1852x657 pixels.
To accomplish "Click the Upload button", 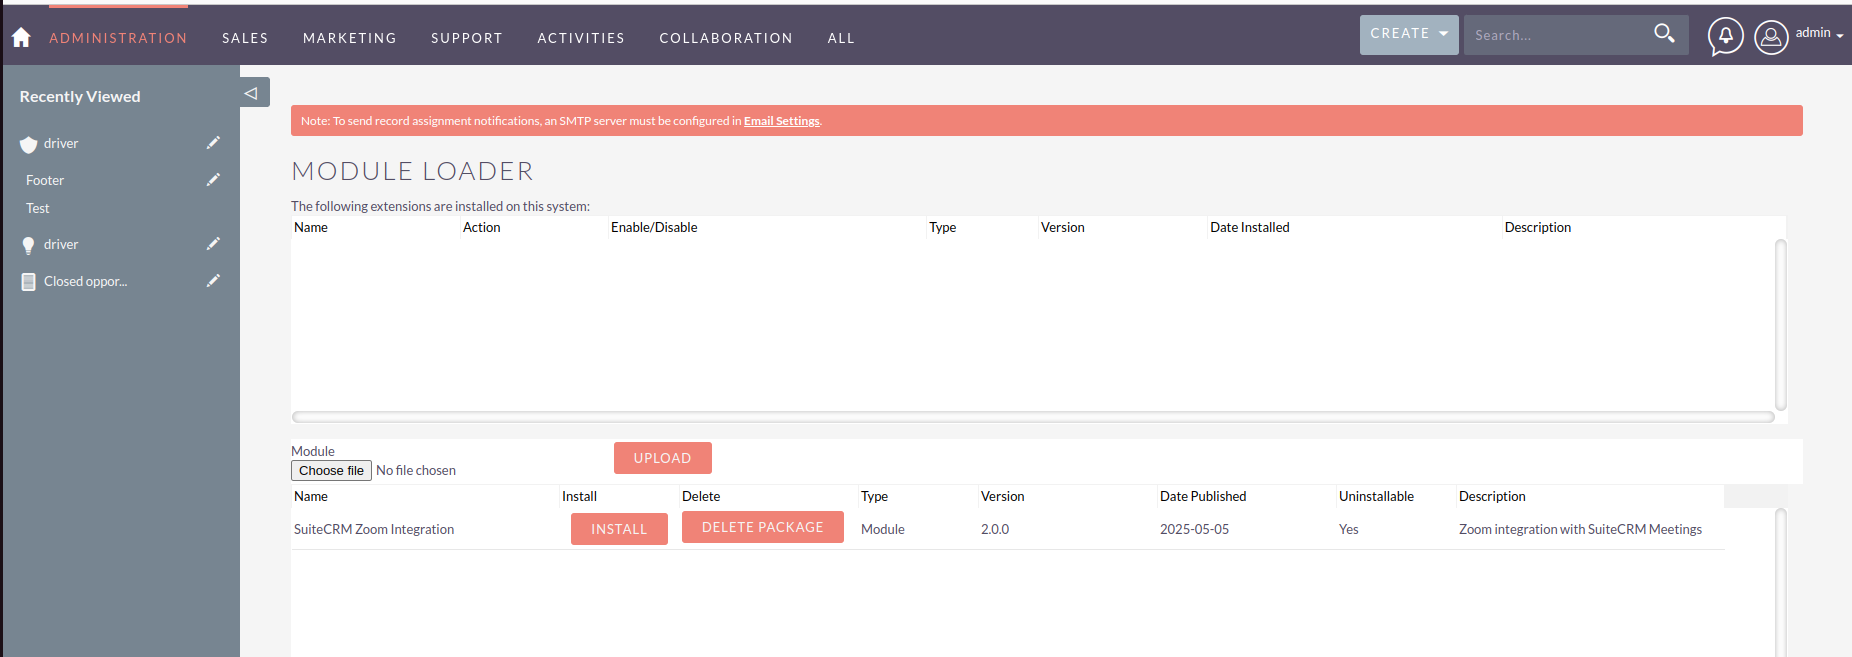I will coord(663,458).
